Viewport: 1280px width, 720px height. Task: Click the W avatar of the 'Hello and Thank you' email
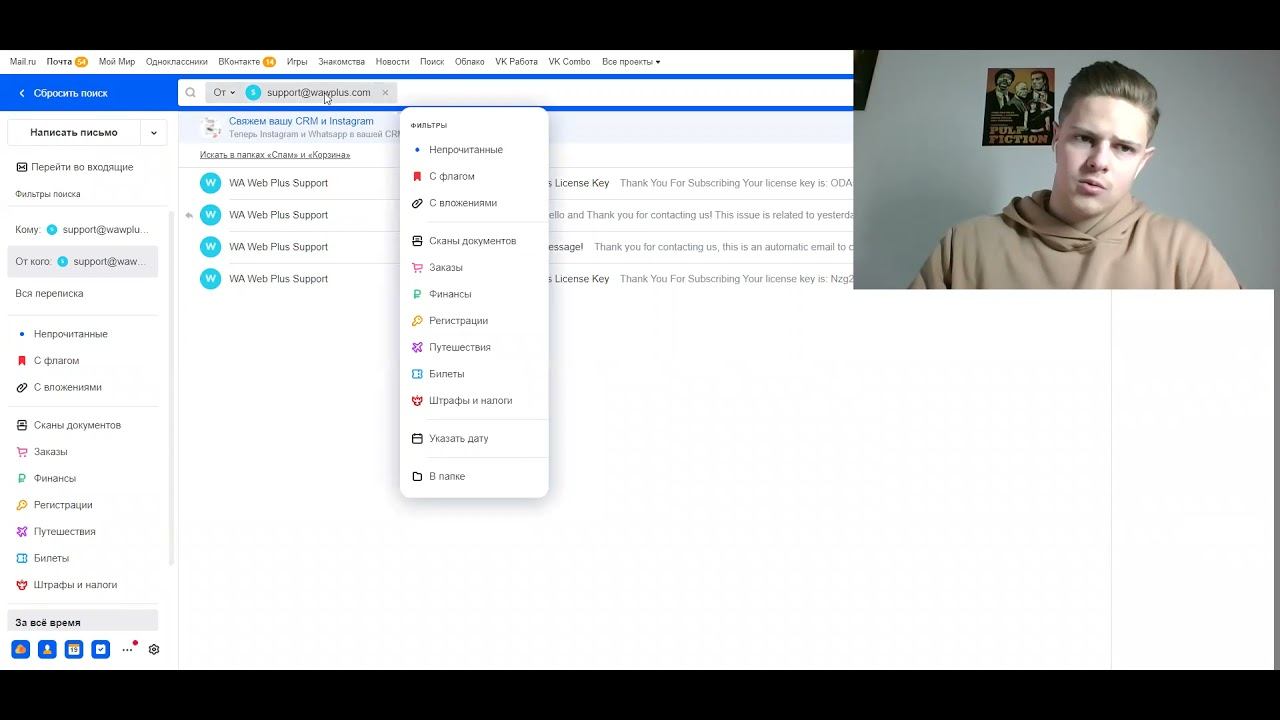210,215
